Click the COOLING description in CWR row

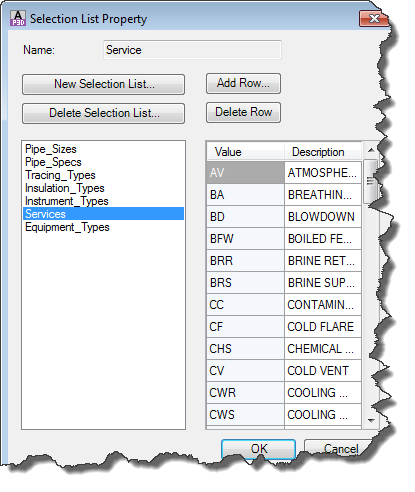tap(323, 393)
